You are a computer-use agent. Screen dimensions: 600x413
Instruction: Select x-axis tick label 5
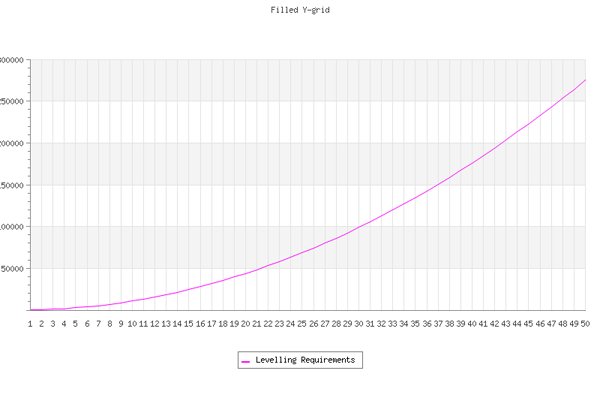click(76, 324)
